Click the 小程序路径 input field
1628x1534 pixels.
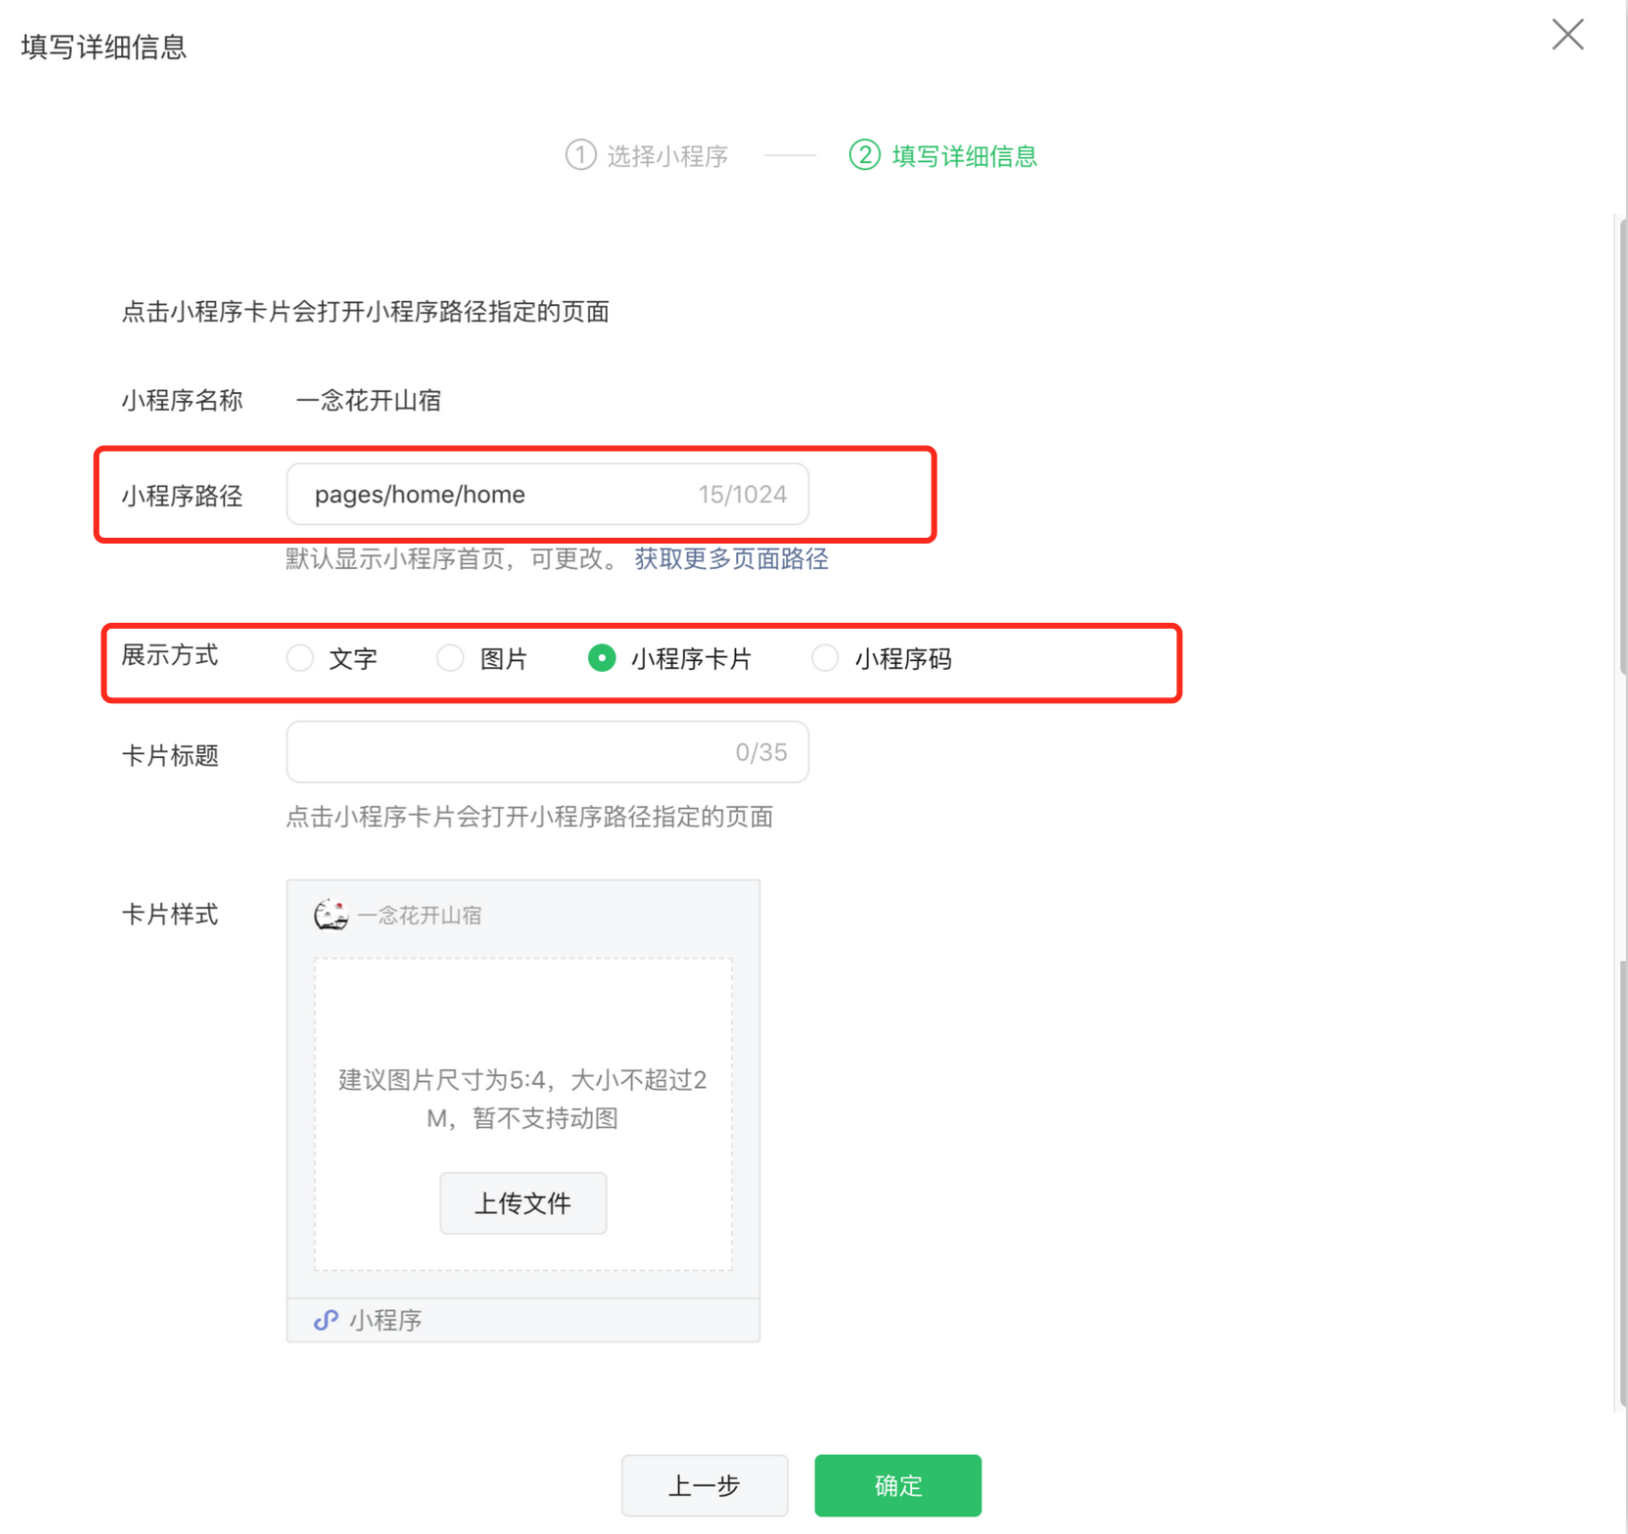[547, 494]
